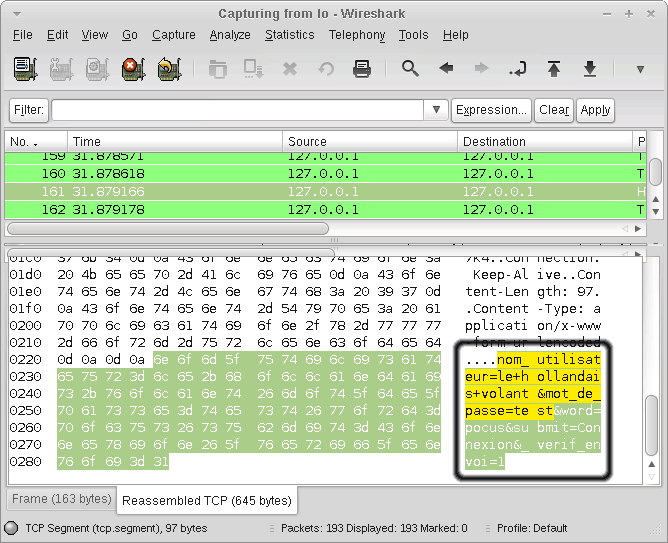Image resolution: width=668 pixels, height=543 pixels.
Task: Open the Analyze menu
Action: (230, 35)
